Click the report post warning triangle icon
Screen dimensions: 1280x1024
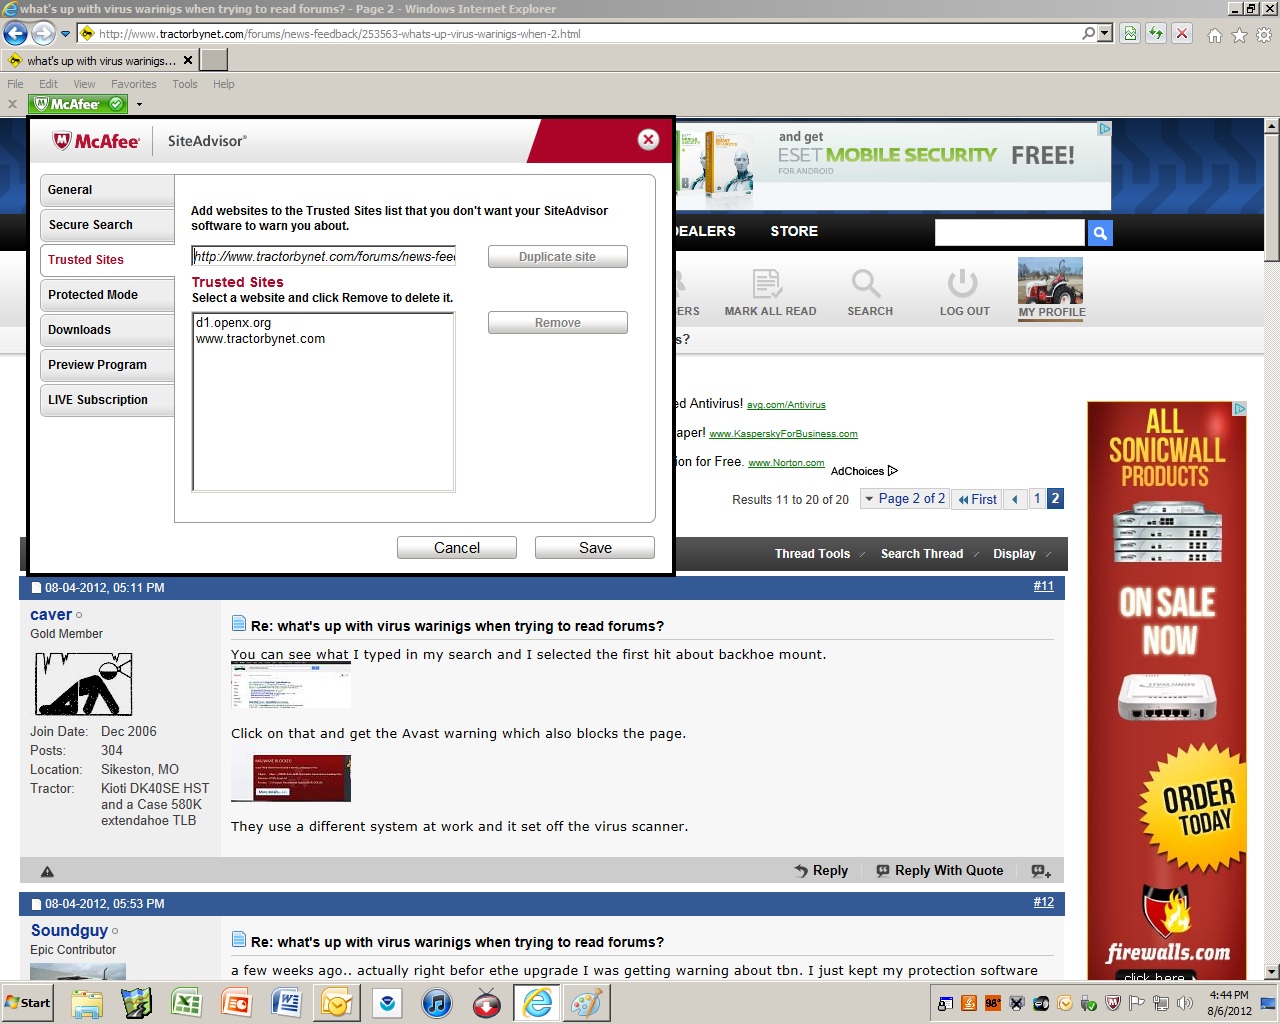[x=47, y=871]
